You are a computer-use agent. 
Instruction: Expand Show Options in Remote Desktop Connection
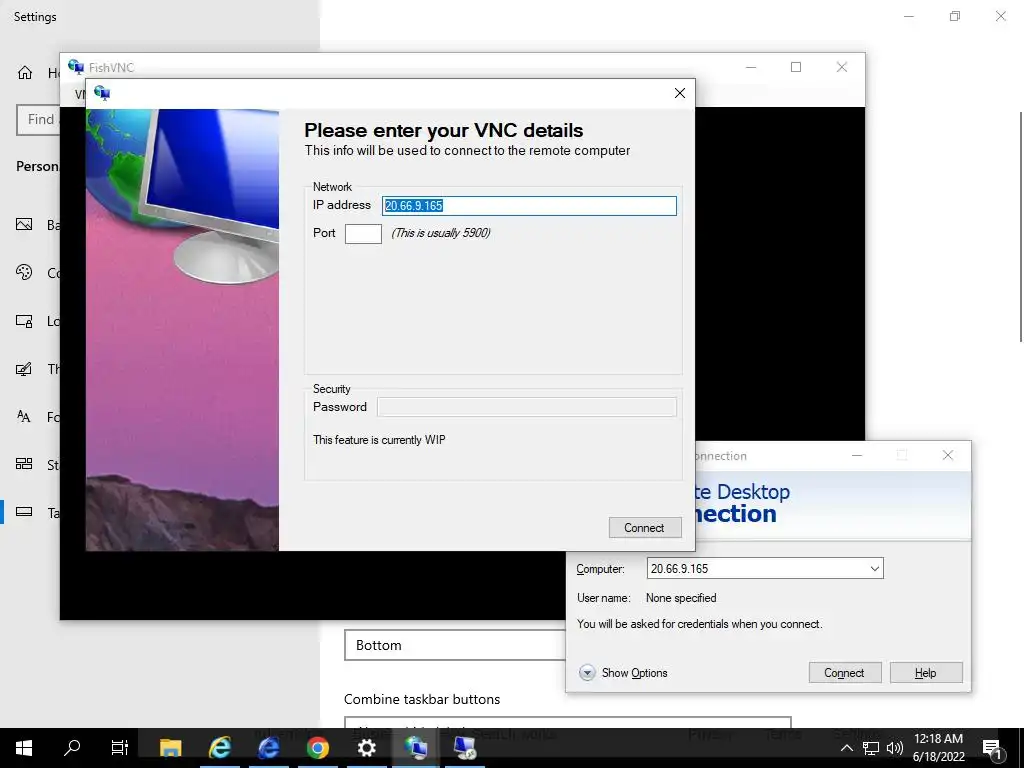(624, 673)
